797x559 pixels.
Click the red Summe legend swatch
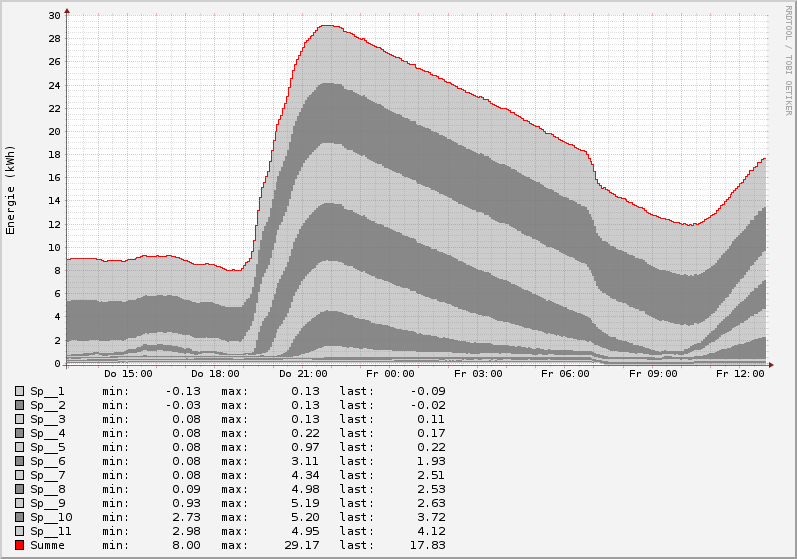tap(19, 545)
